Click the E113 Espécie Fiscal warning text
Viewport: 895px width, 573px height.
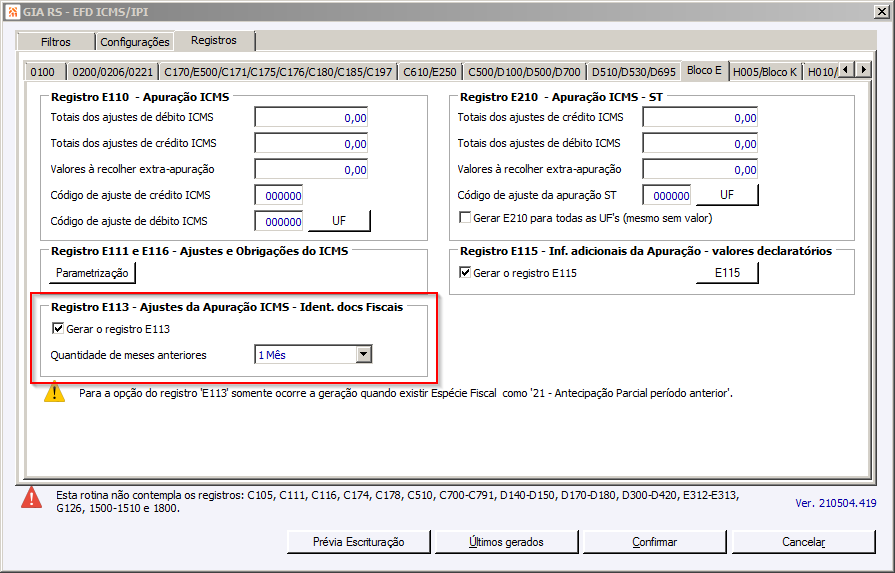click(x=406, y=393)
